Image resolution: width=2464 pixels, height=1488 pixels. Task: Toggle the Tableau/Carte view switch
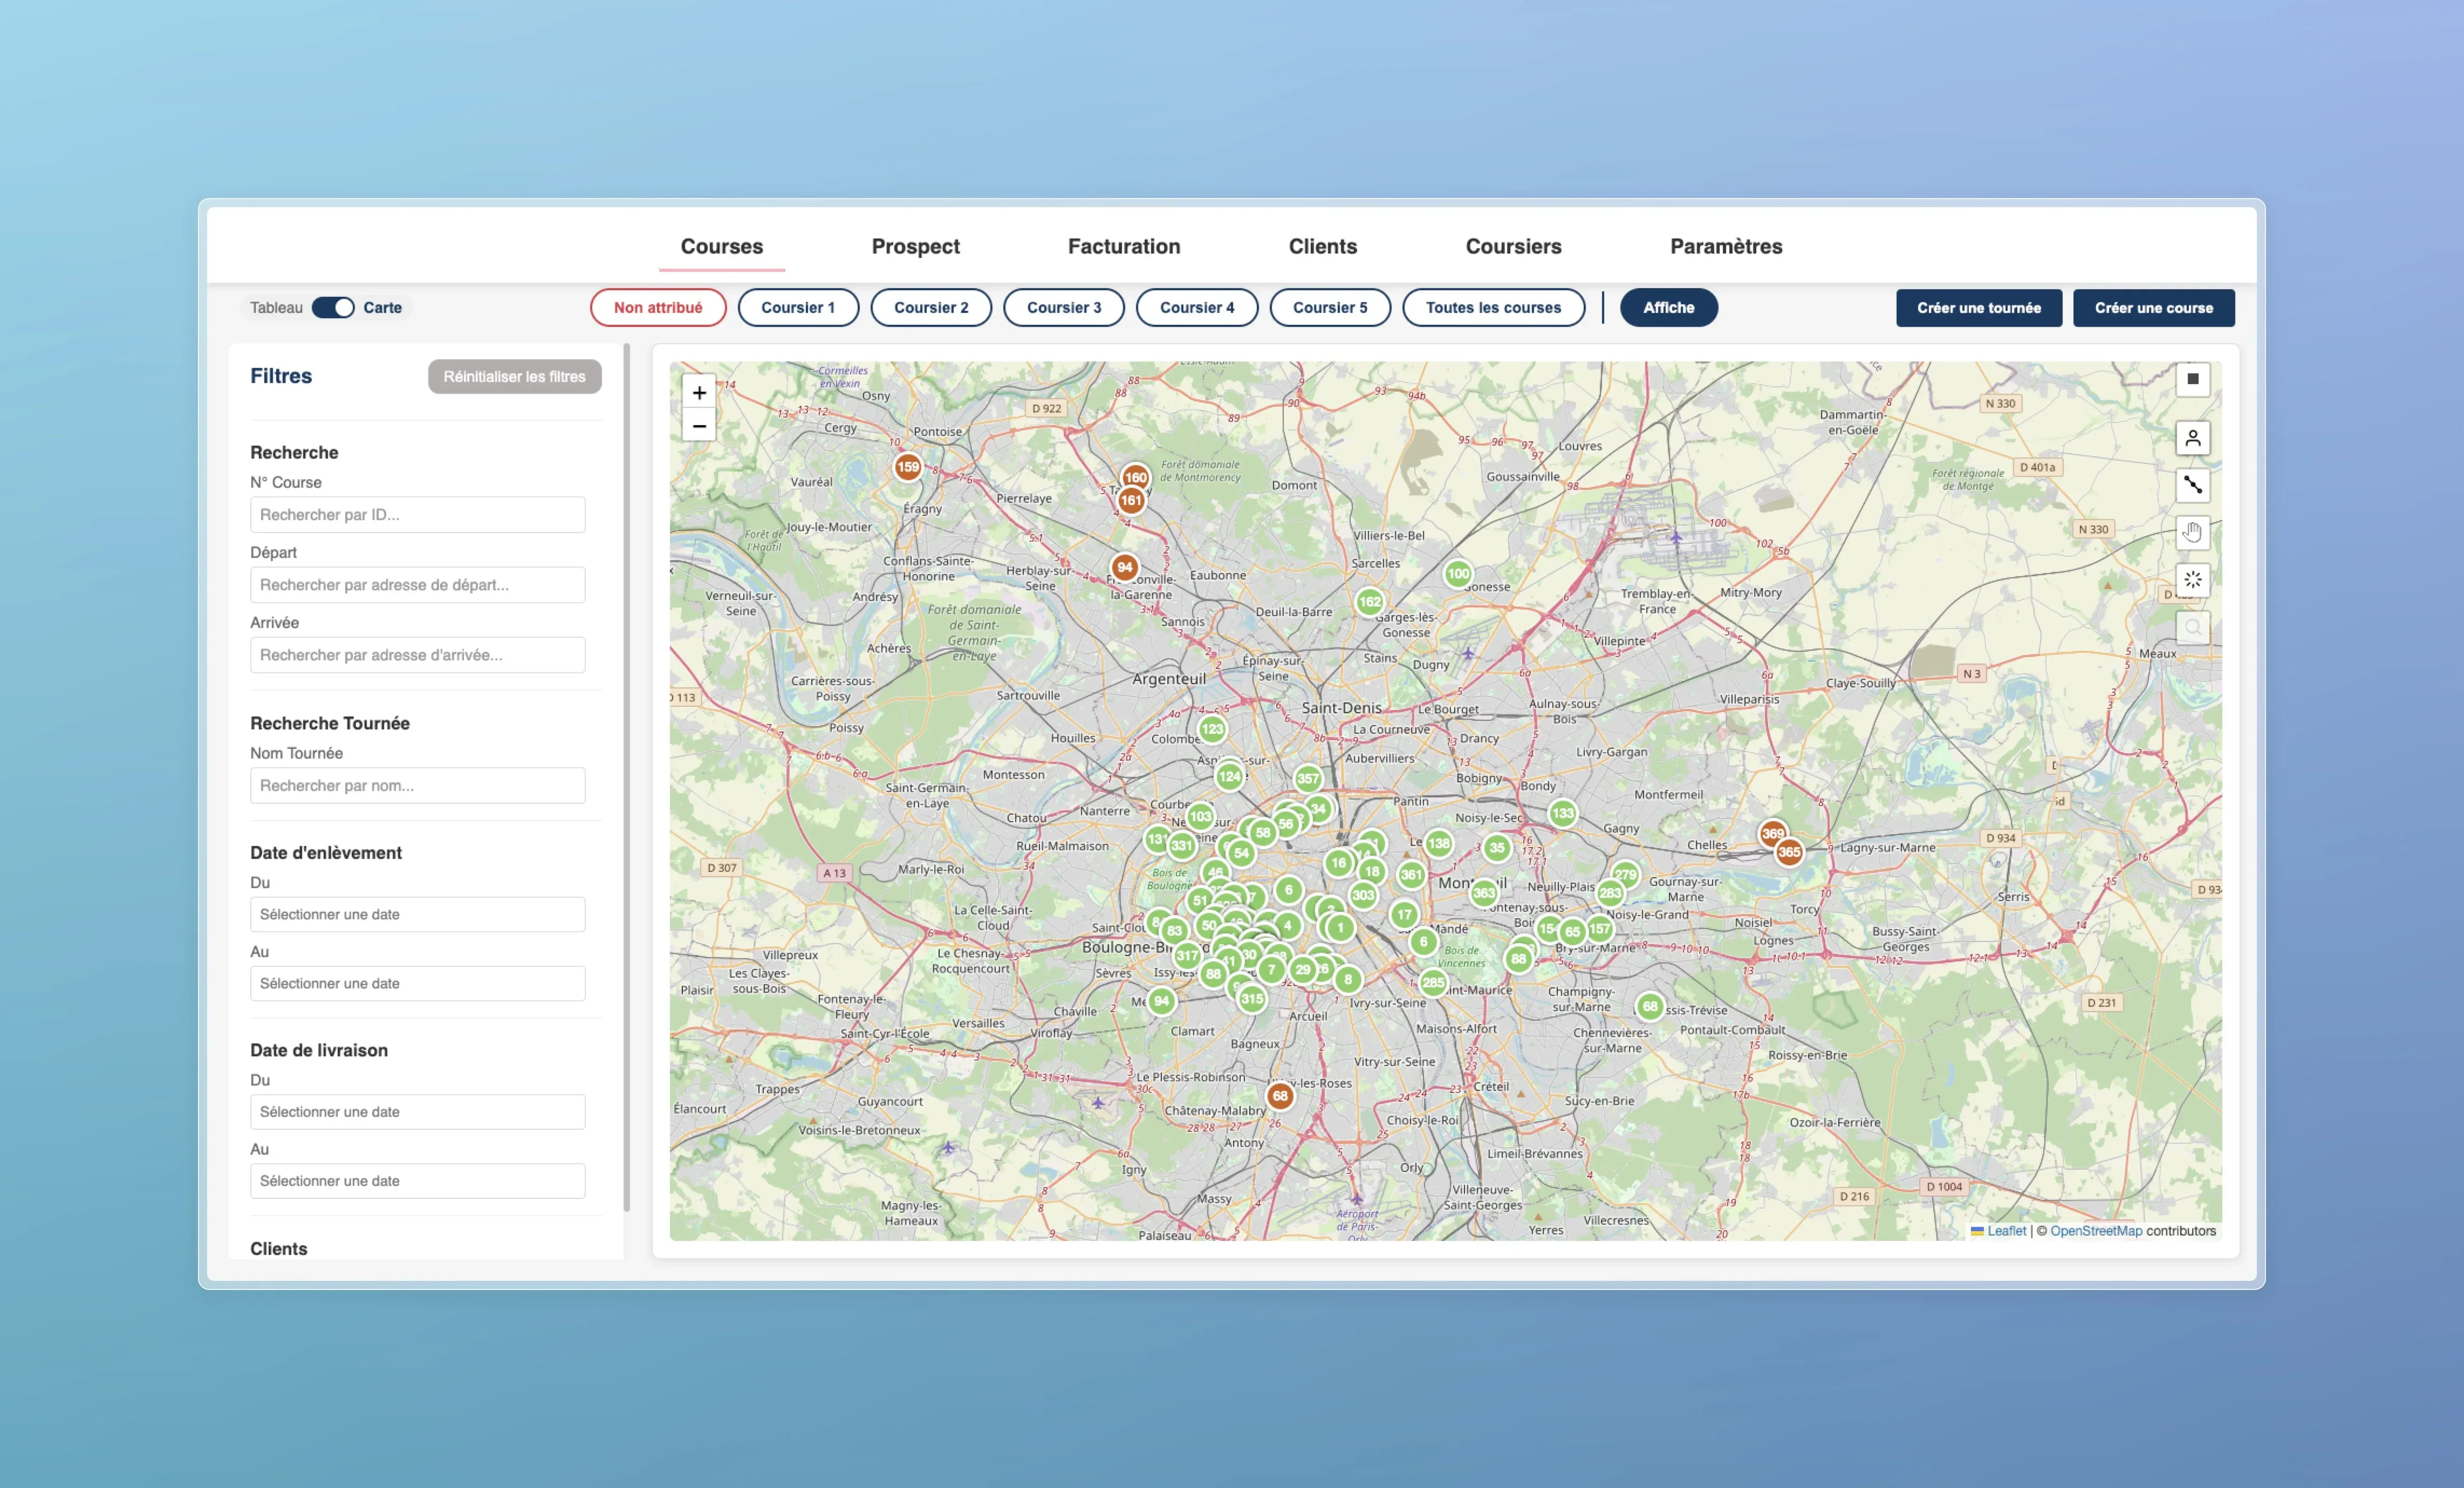tap(332, 308)
